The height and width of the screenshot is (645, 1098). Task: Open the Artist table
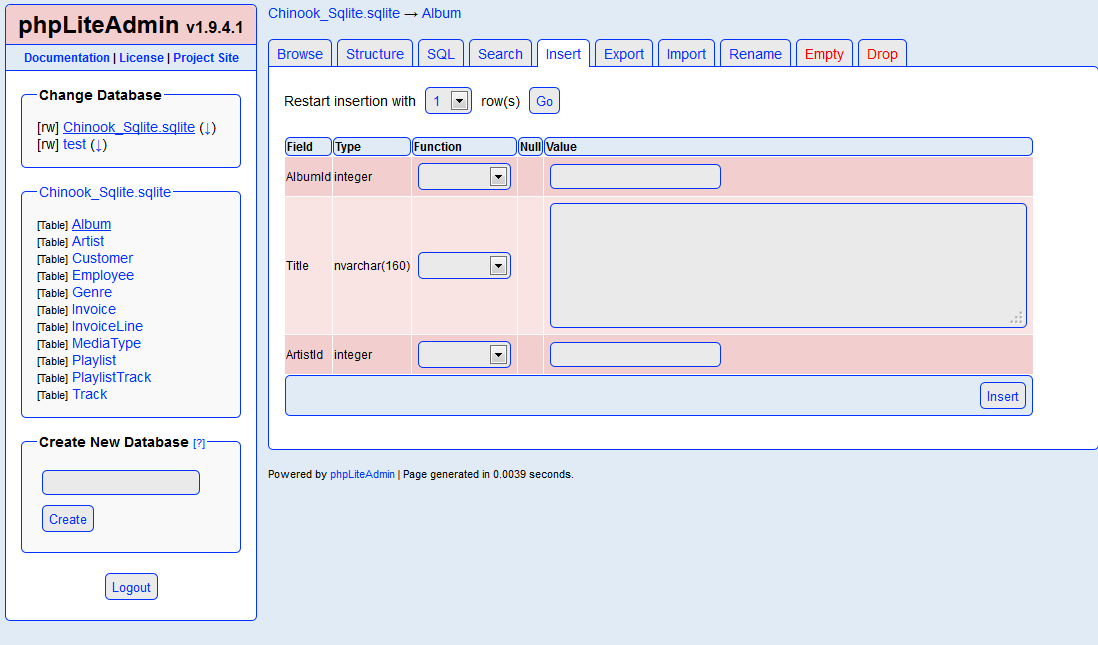88,241
